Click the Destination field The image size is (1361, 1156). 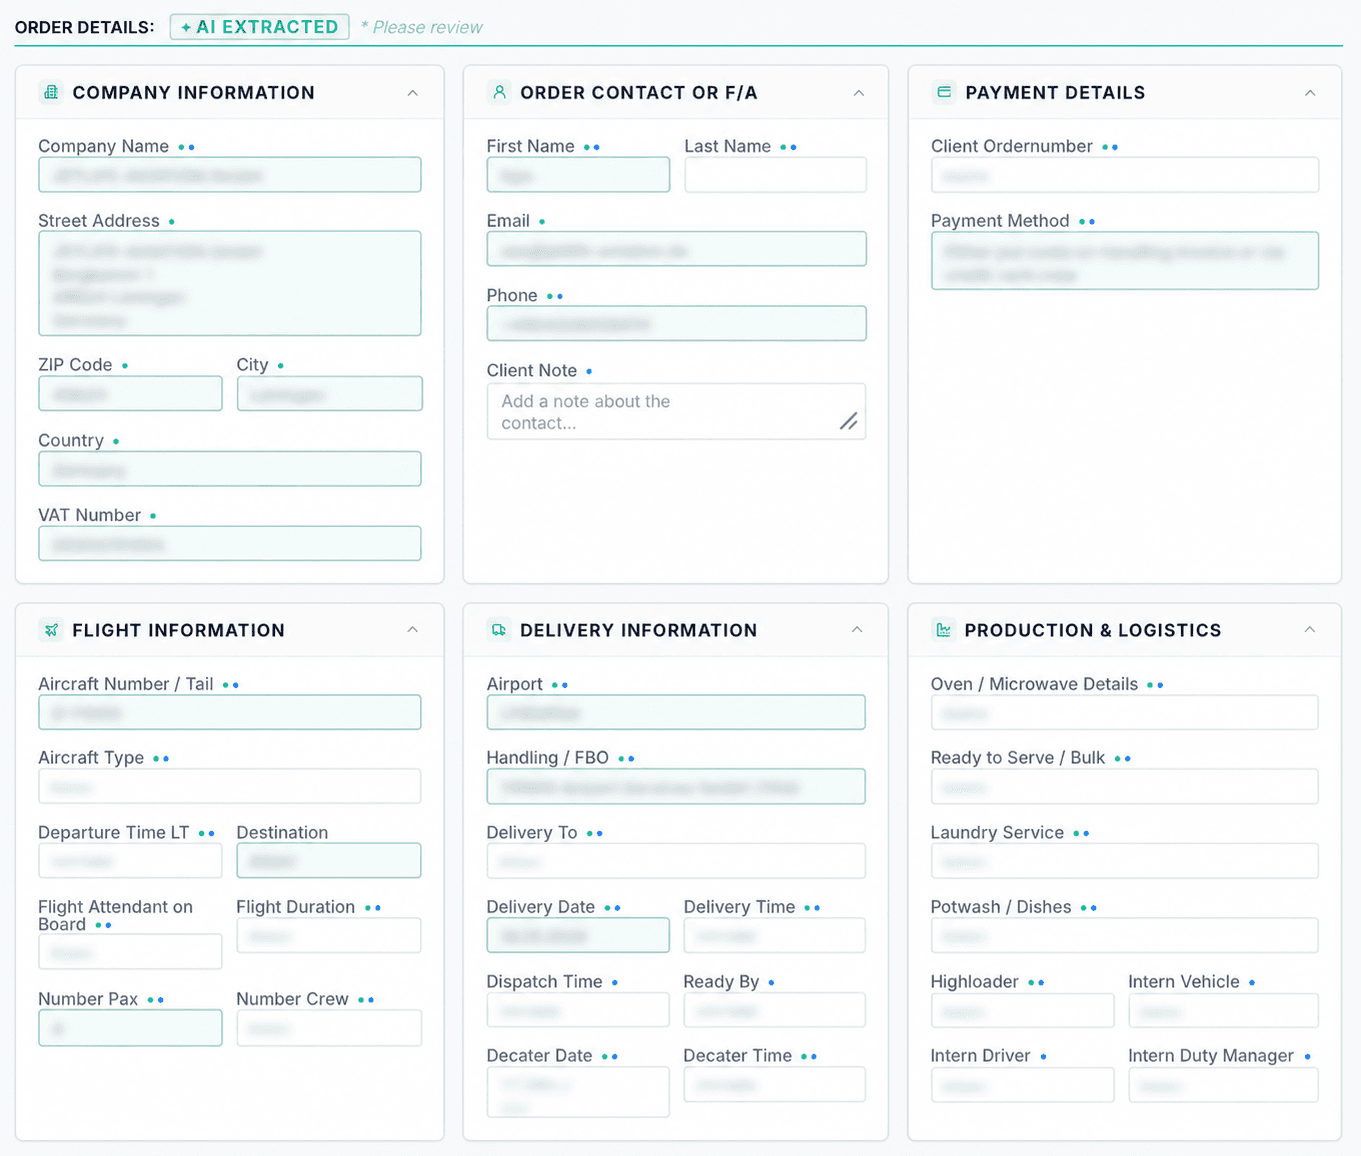point(329,861)
